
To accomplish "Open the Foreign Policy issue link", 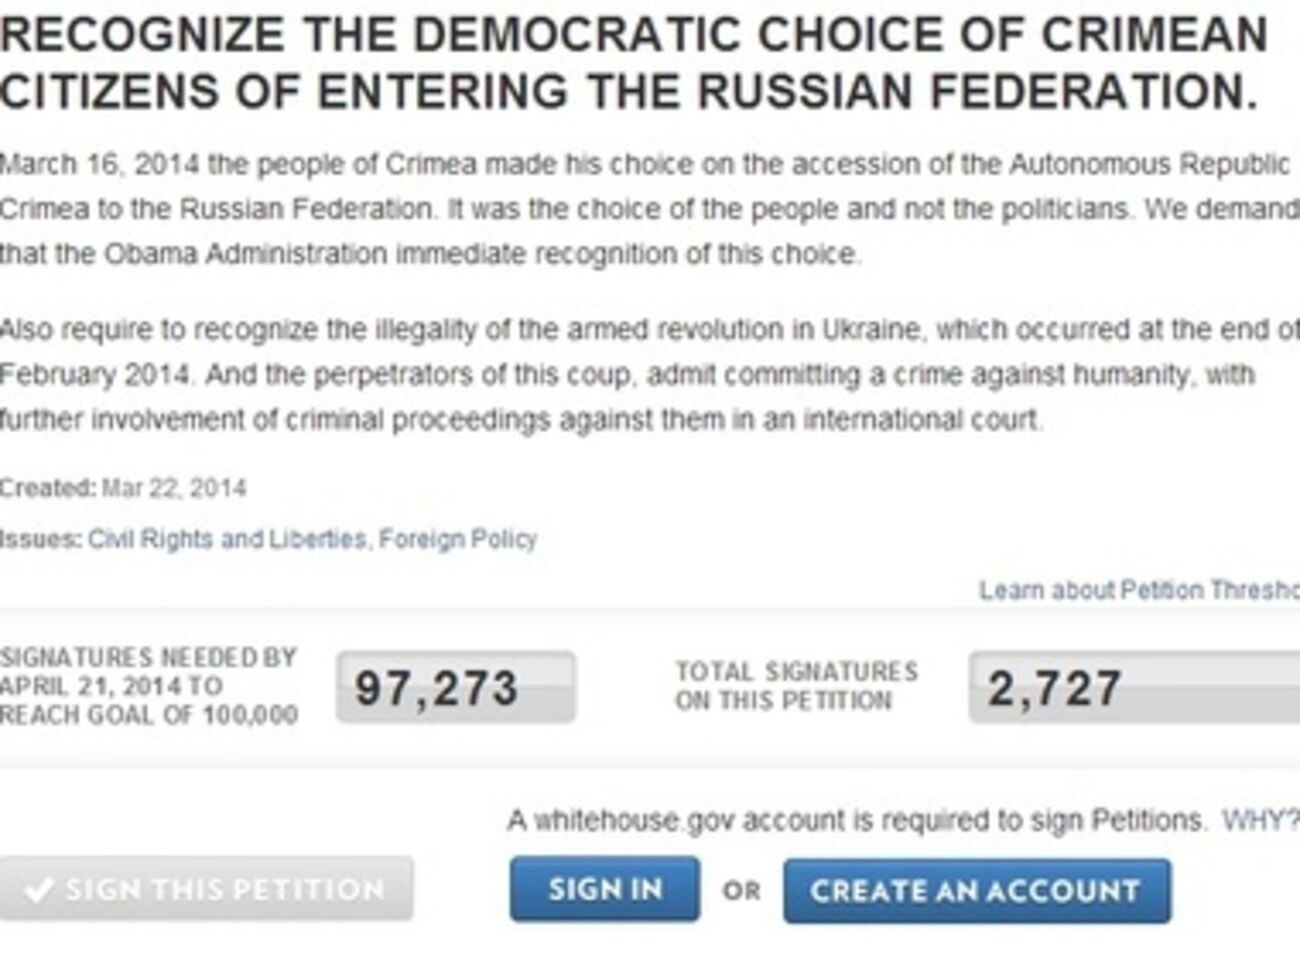I will click(457, 539).
